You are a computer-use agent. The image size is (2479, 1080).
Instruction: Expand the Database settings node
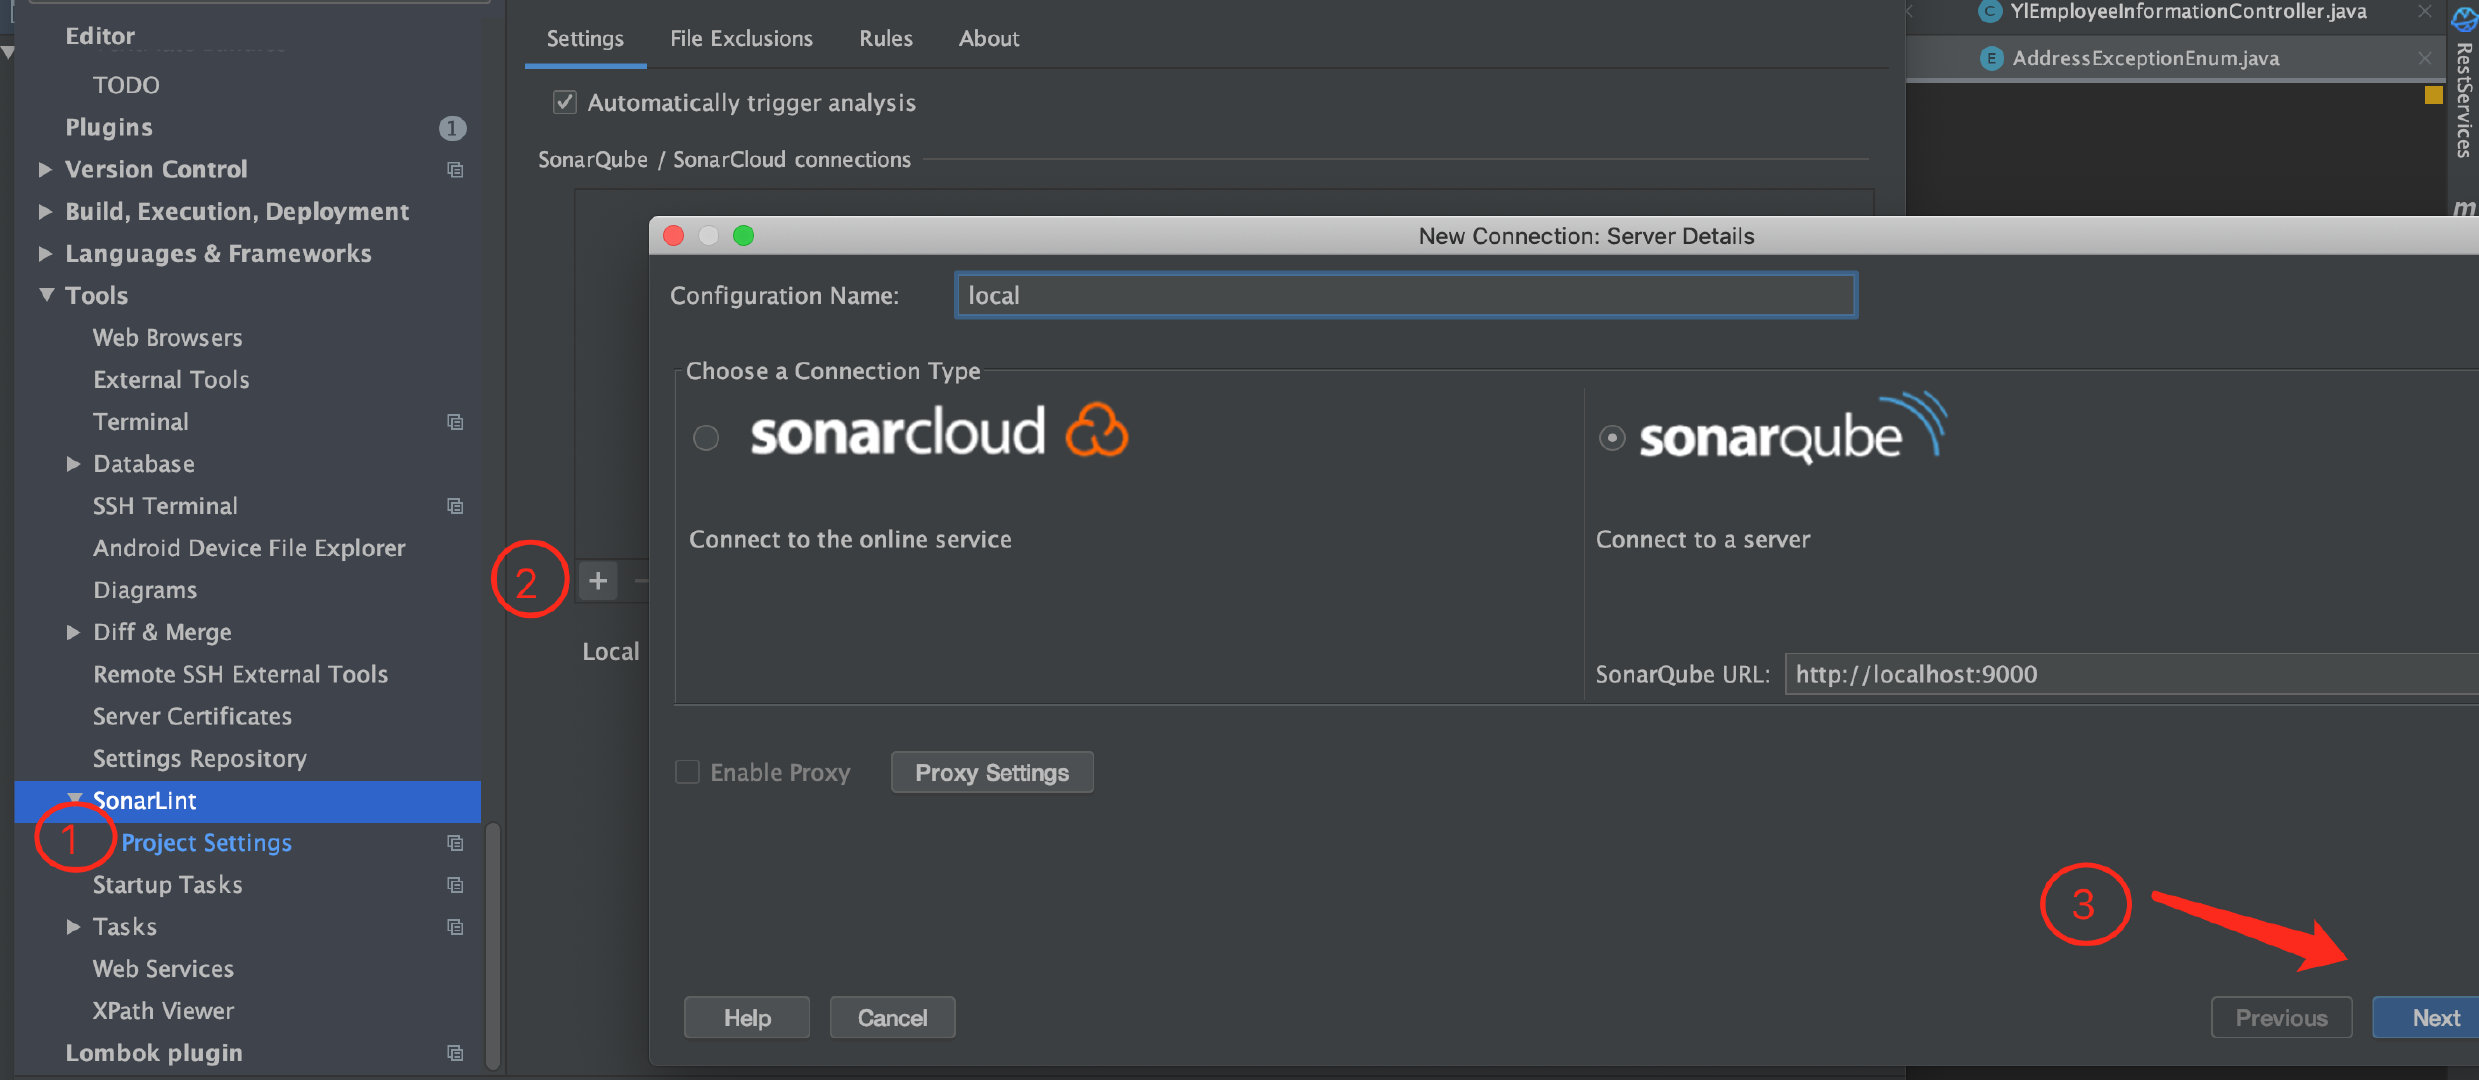pyautogui.click(x=73, y=464)
